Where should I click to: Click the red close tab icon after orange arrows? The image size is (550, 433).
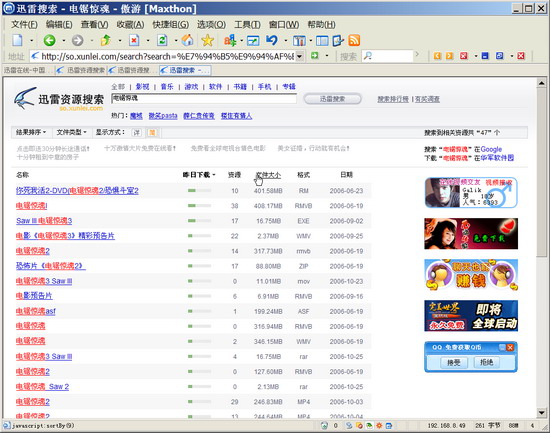pos(464,56)
